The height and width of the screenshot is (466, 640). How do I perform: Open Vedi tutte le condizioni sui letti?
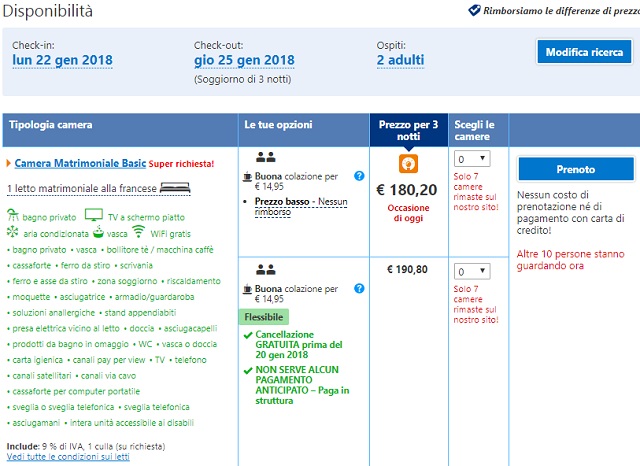(68, 457)
